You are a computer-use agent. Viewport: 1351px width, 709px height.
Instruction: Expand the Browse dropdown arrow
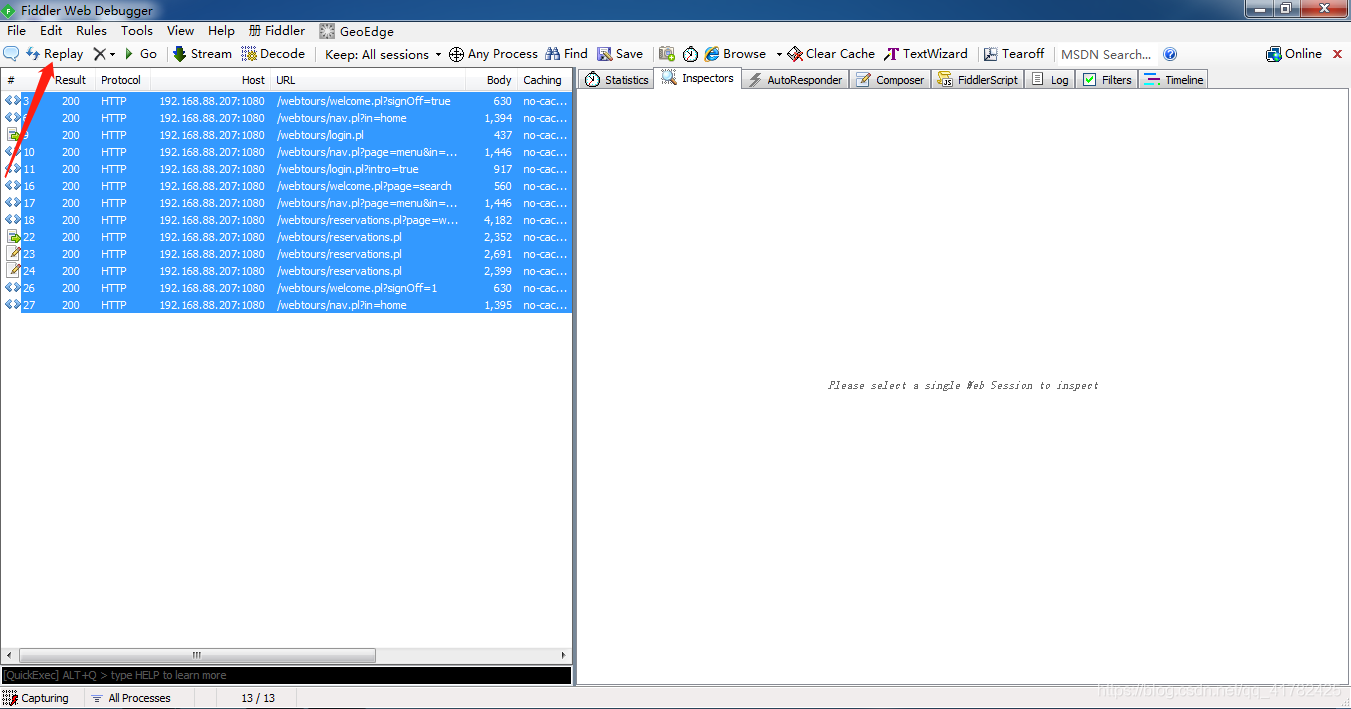click(779, 54)
